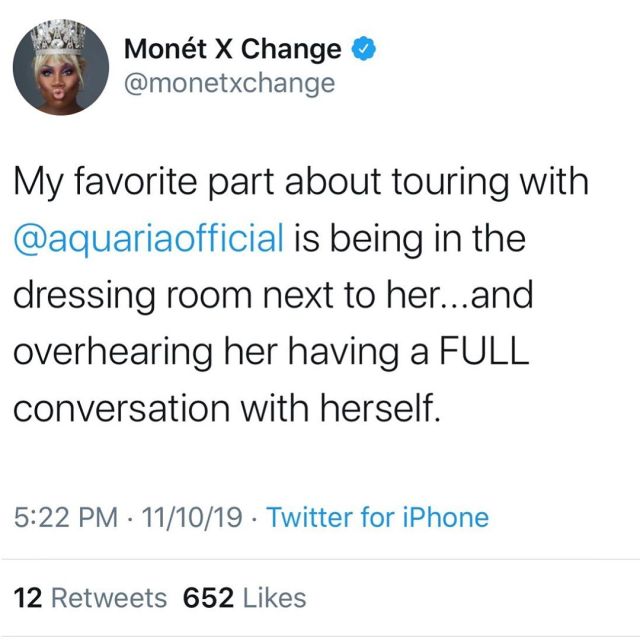Click the 'dressing room next to her' line
The height and width of the screenshot is (640, 640).
click(x=273, y=295)
